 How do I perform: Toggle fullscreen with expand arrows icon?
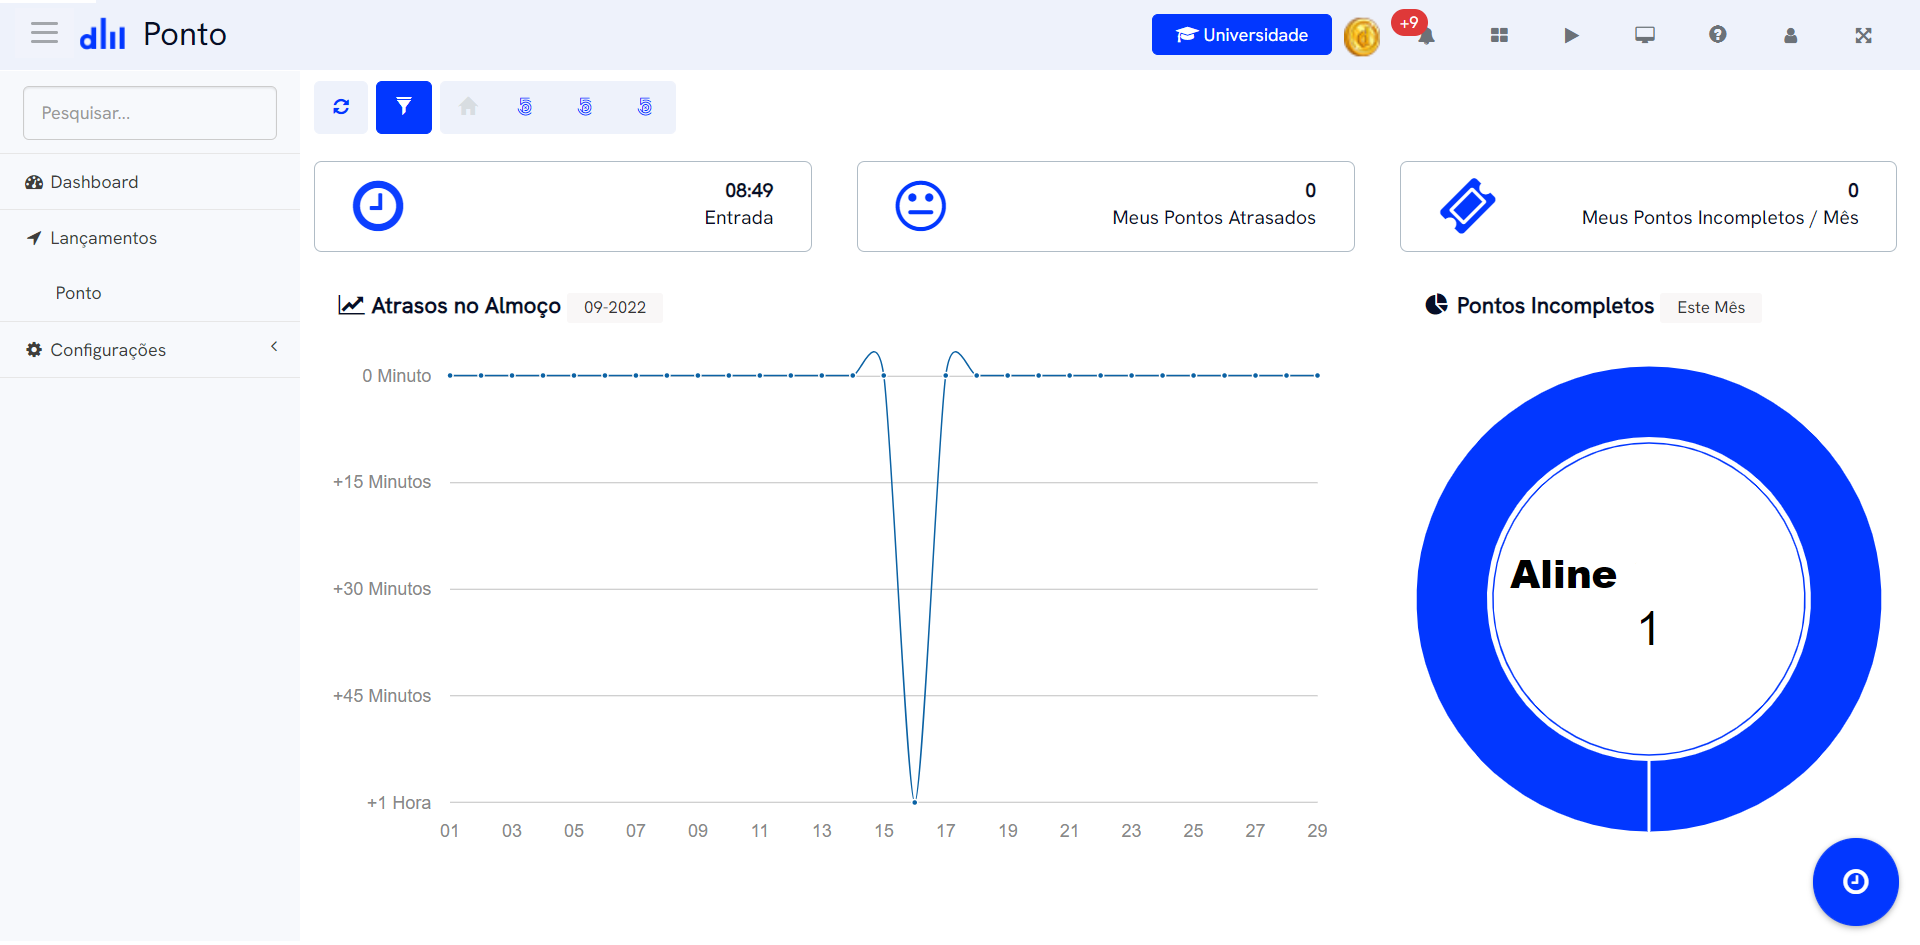(1863, 35)
